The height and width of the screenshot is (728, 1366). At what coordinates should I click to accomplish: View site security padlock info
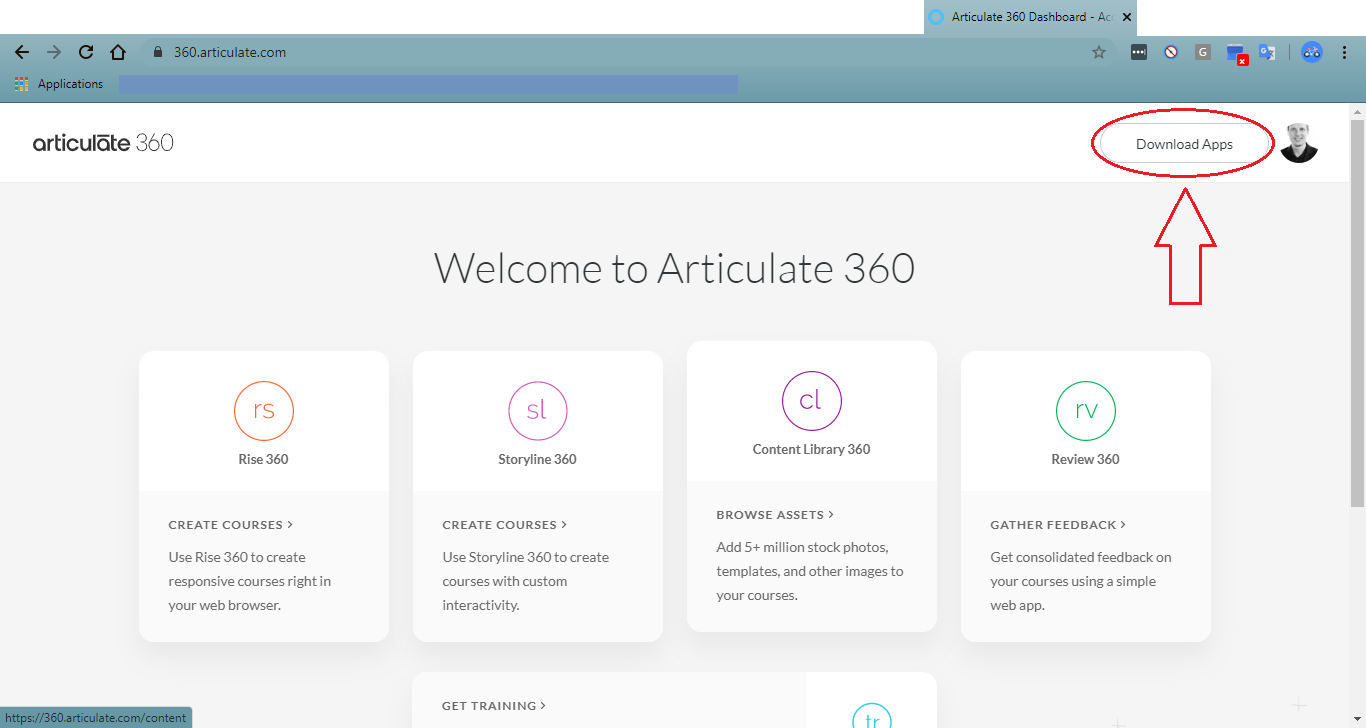tap(156, 52)
